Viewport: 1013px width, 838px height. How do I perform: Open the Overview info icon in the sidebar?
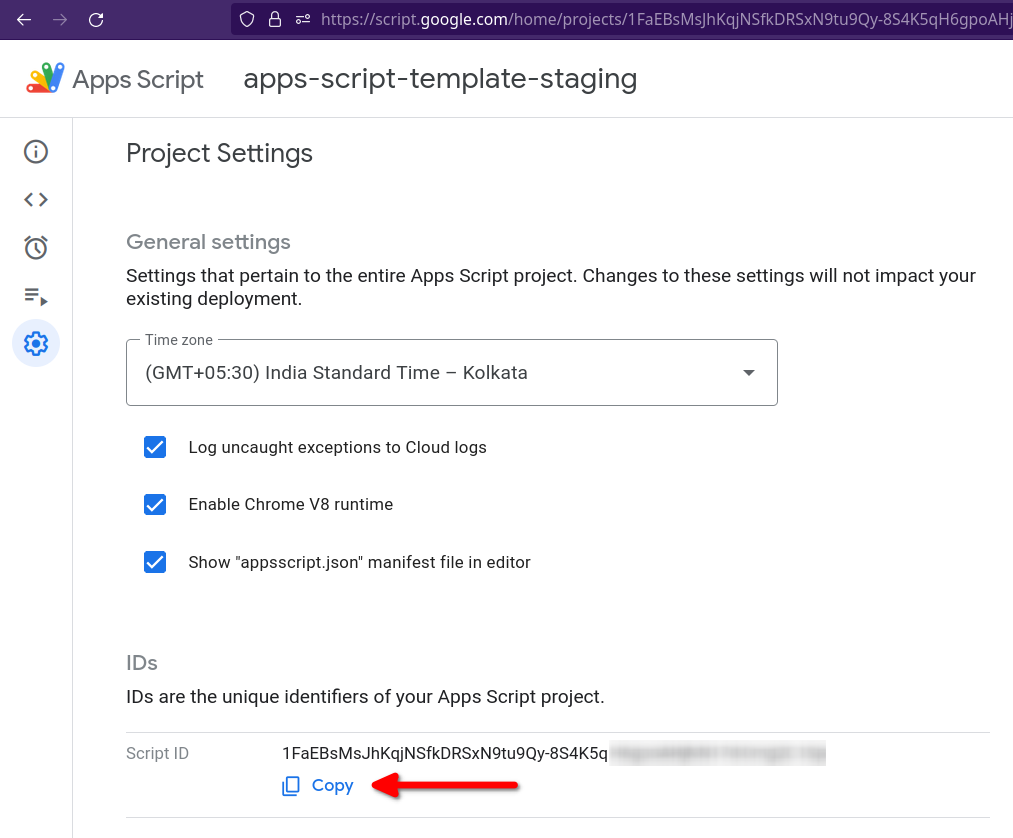[x=36, y=152]
